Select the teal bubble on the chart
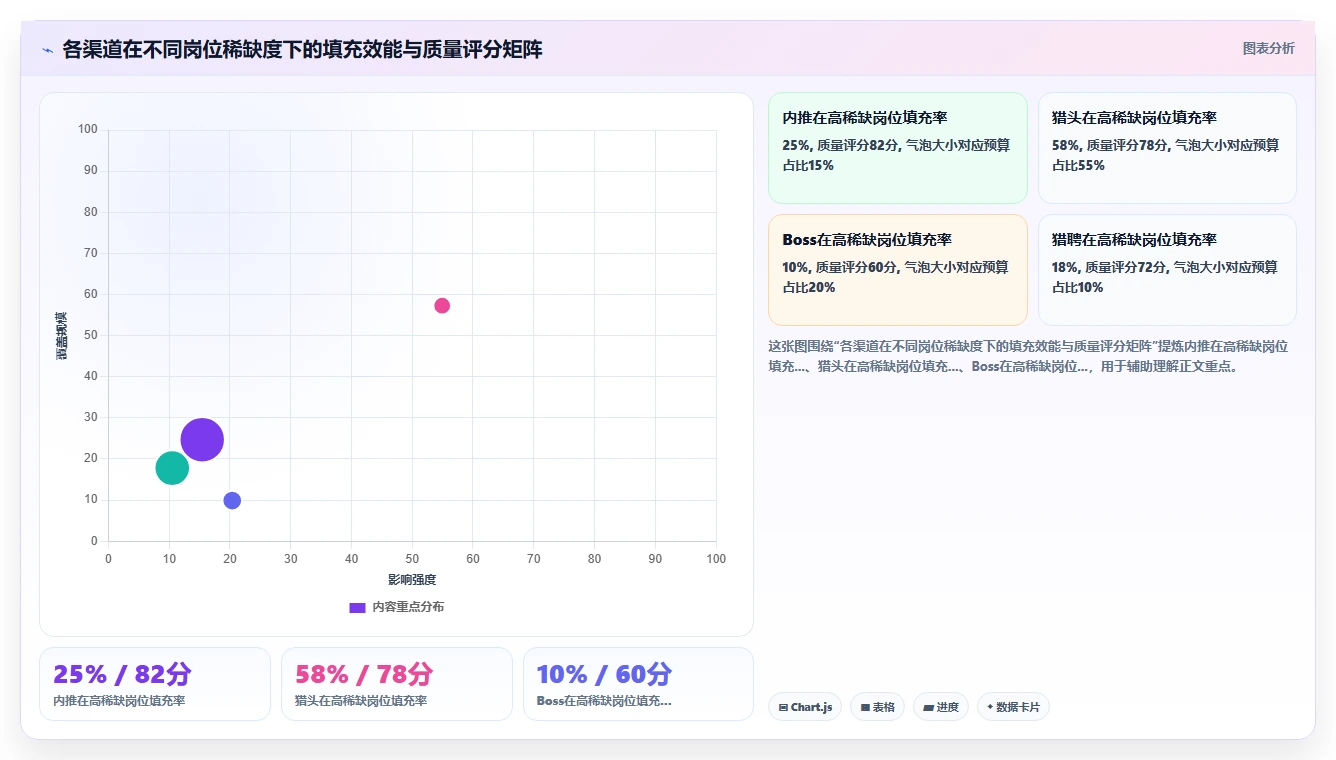 172,467
